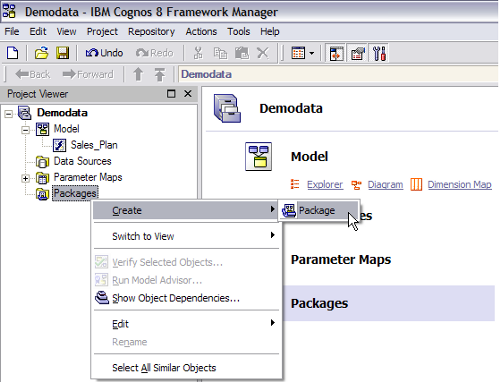Click the up one level arrow
The width and height of the screenshot is (500, 382).
point(138,74)
